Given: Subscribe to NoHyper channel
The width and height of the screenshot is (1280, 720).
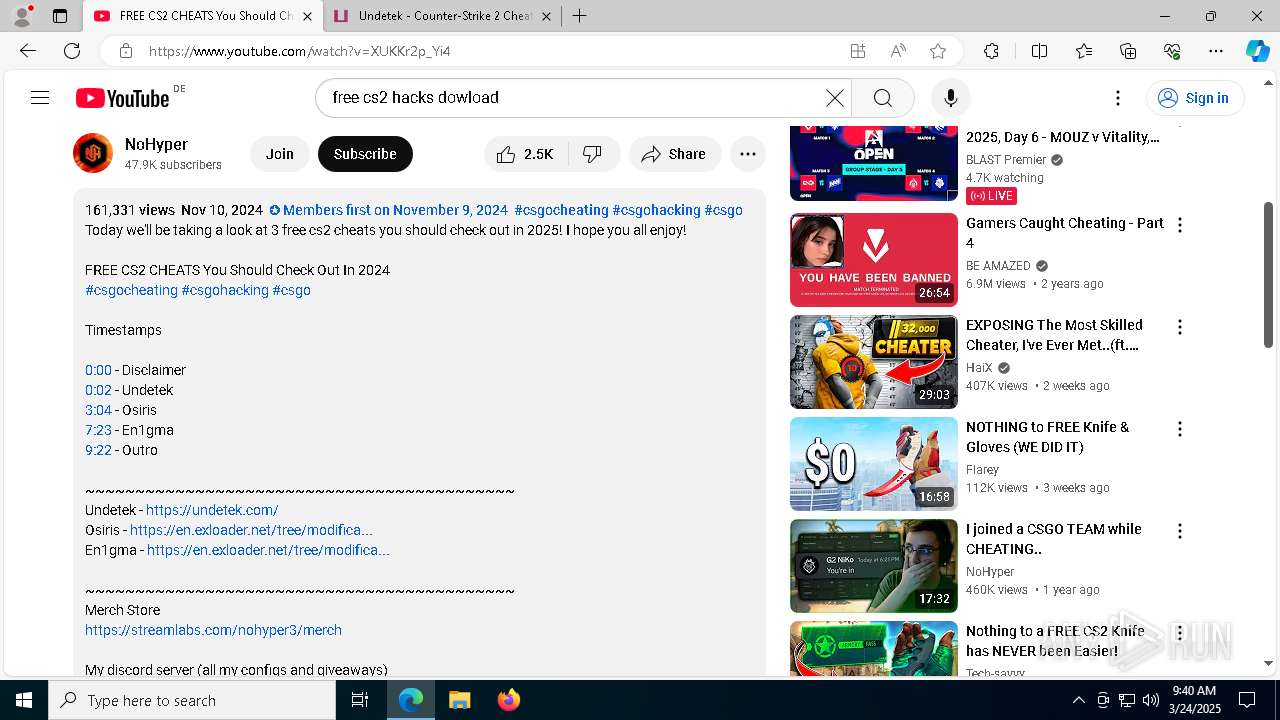Looking at the screenshot, I should point(365,154).
